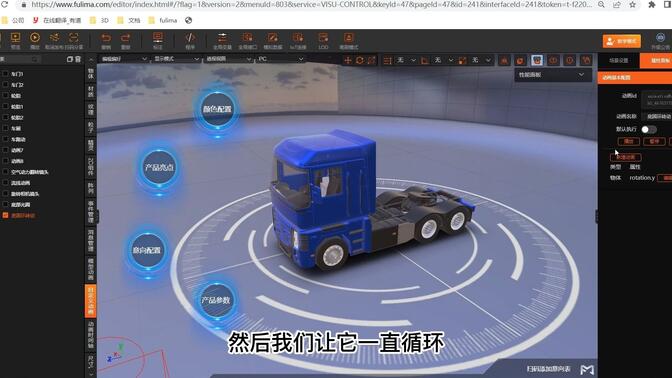The image size is (672, 378).
Task: Open the fulima bookmark folder
Action: click(x=163, y=20)
